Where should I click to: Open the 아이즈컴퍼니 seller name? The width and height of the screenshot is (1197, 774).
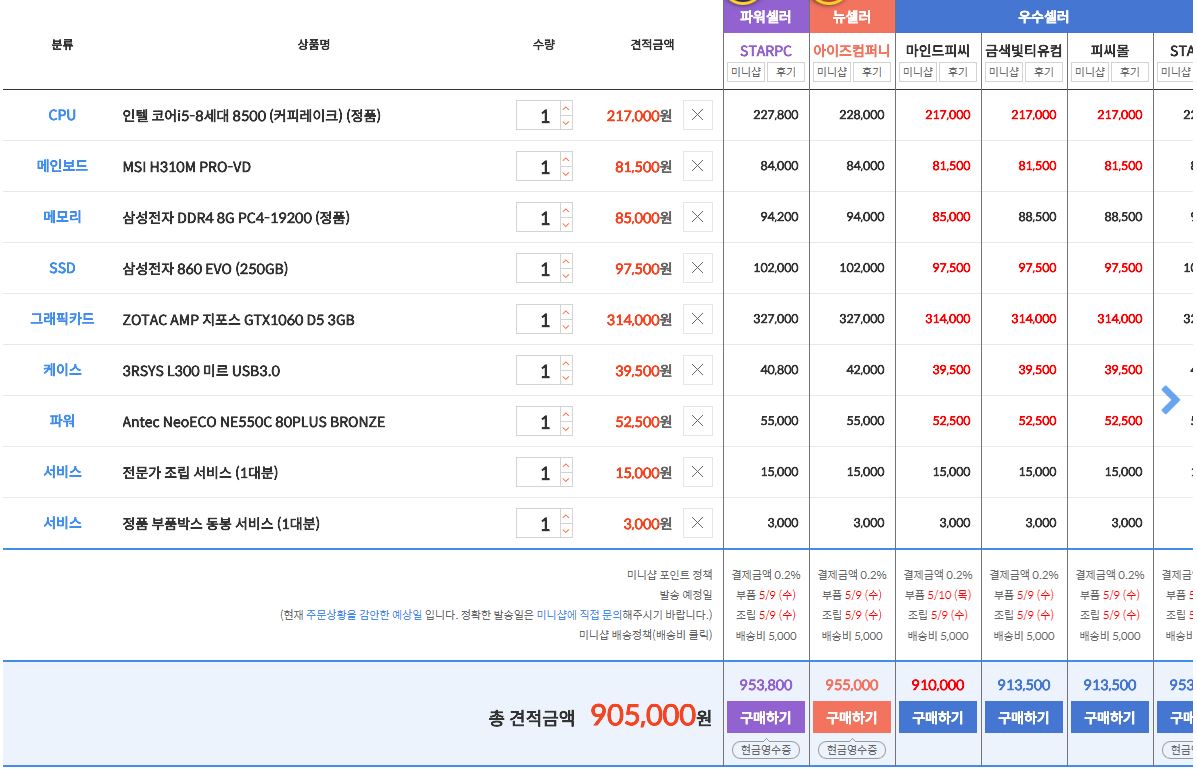click(851, 50)
